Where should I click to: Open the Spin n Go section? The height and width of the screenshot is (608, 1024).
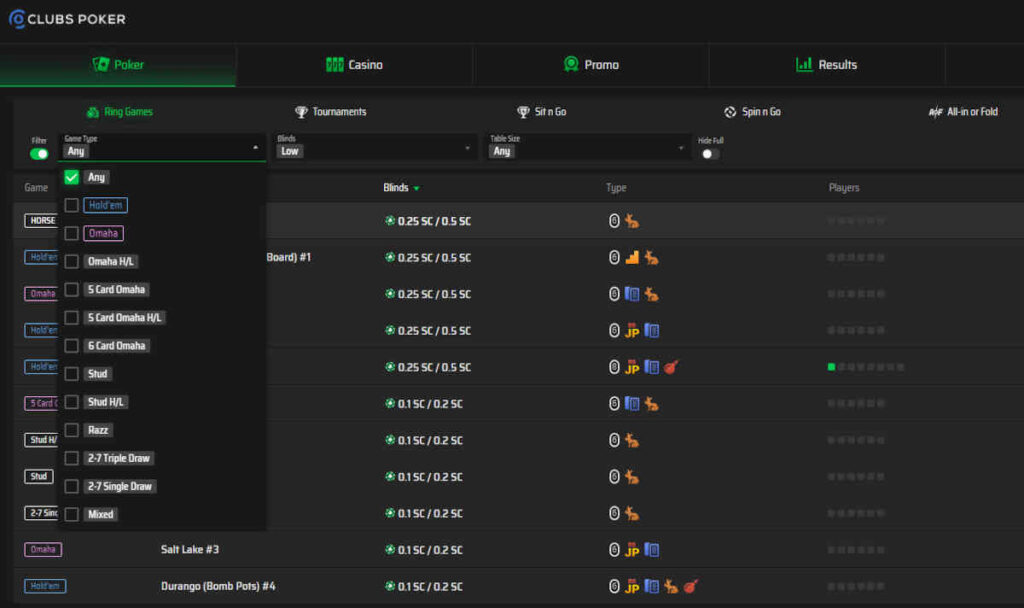pos(752,112)
